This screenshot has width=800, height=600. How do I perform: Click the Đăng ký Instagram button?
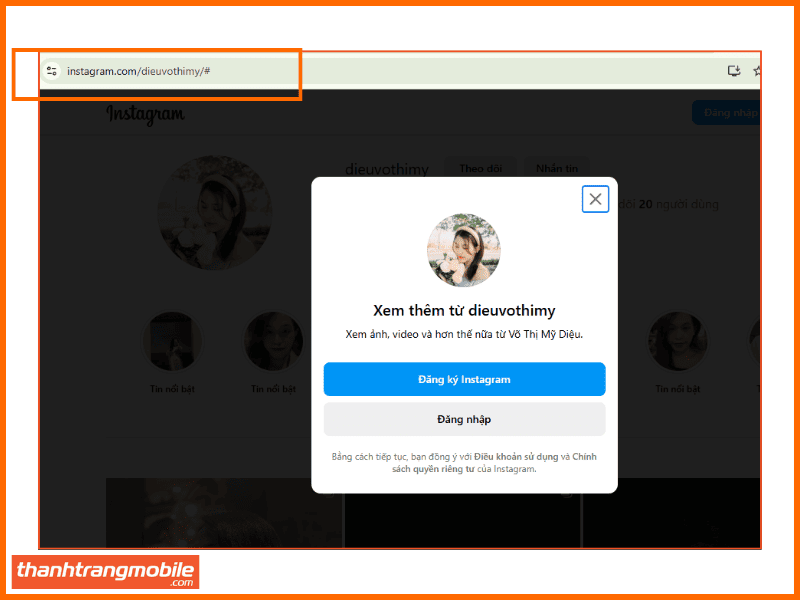[464, 379]
